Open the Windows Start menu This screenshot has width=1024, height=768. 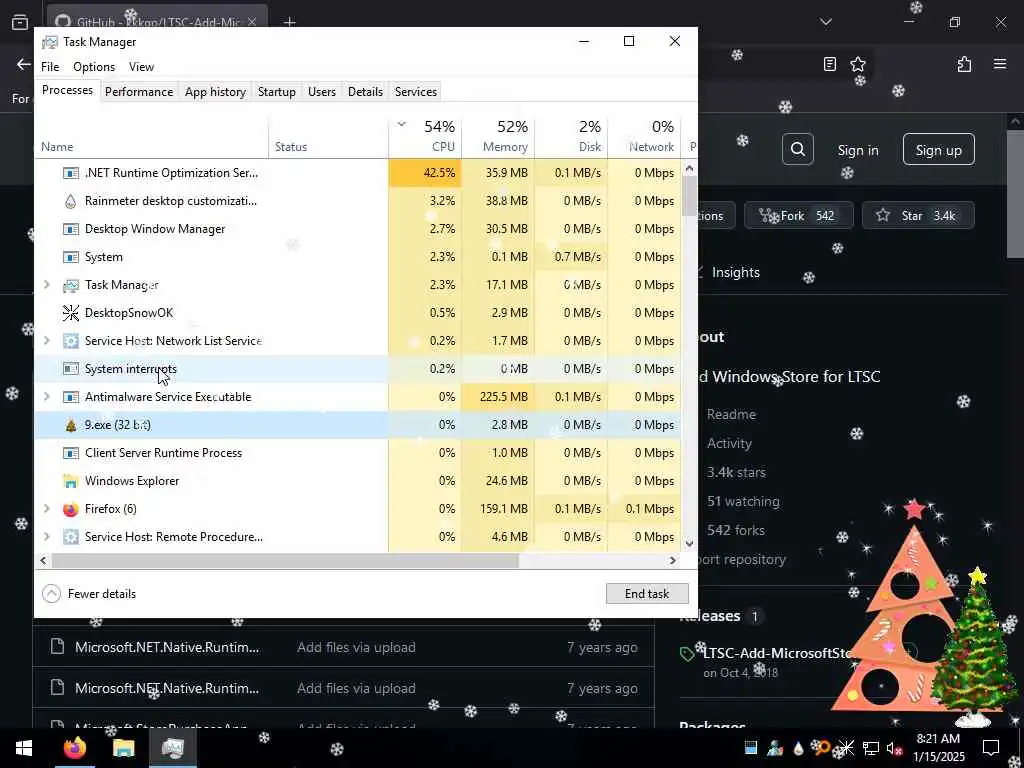click(x=24, y=748)
